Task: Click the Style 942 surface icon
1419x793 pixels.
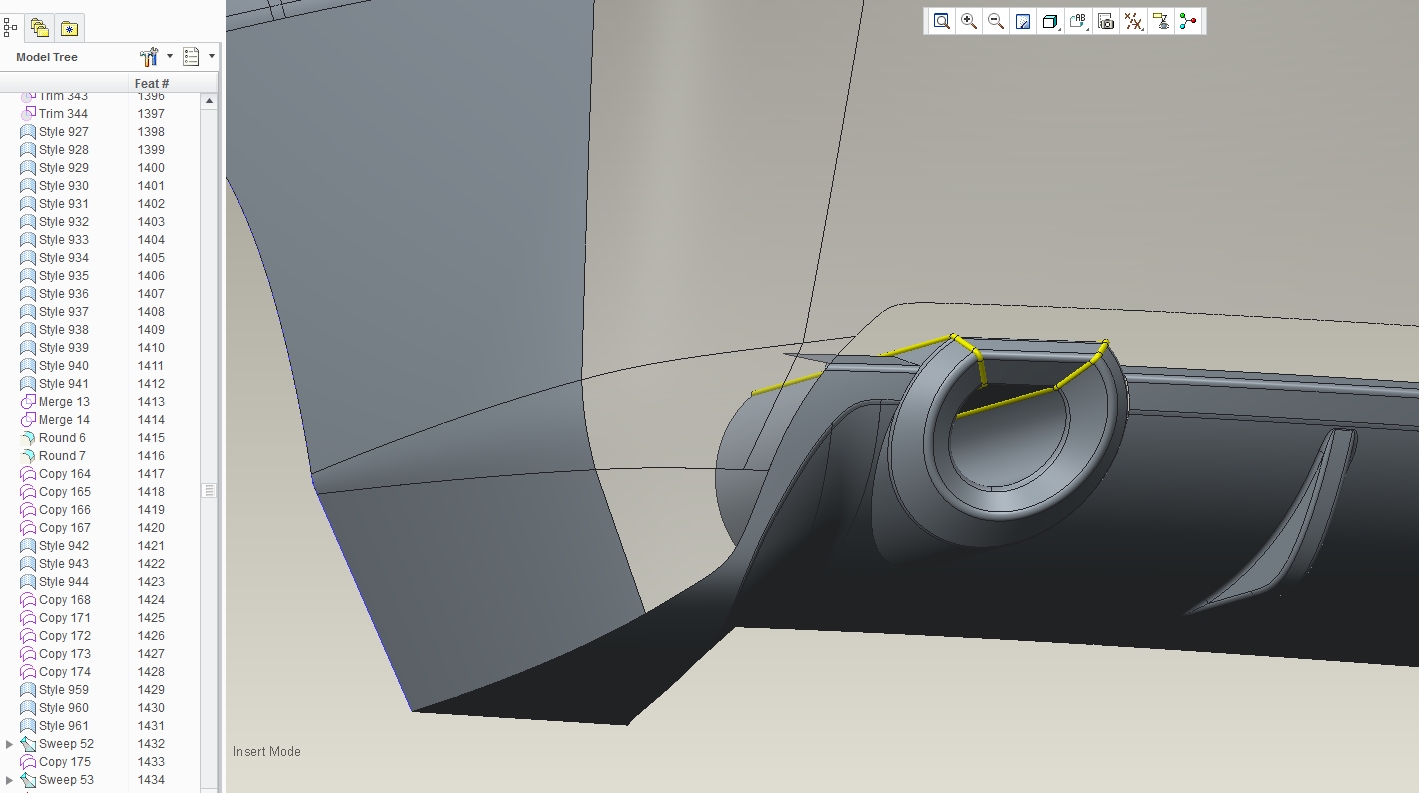Action: (28, 546)
